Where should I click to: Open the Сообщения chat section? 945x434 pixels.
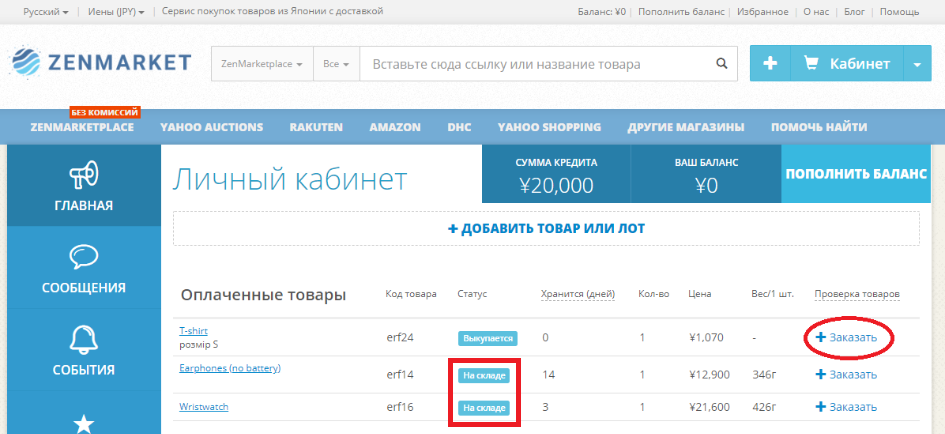tap(84, 268)
